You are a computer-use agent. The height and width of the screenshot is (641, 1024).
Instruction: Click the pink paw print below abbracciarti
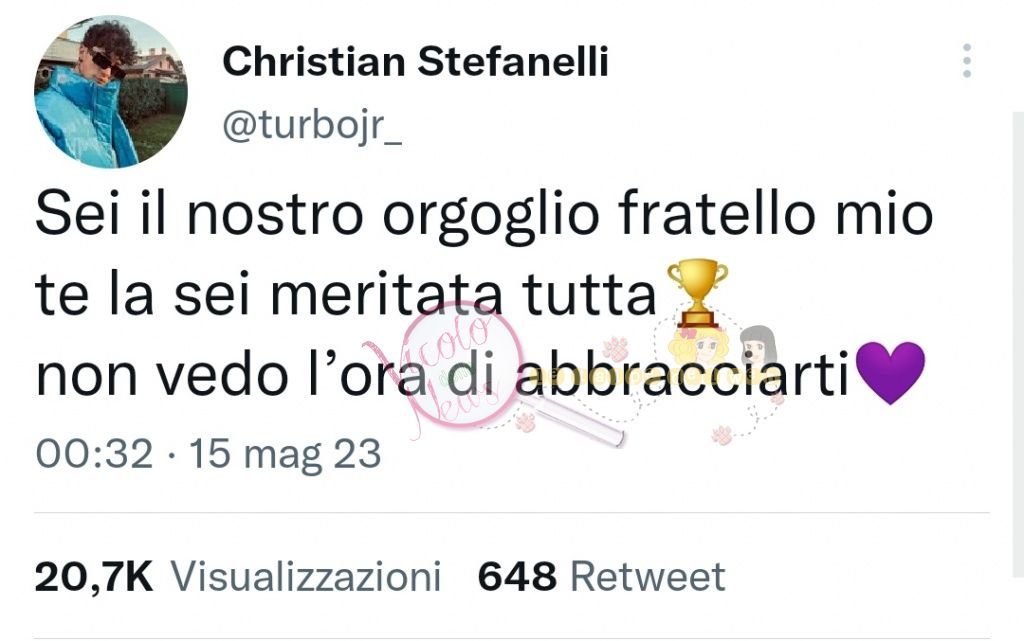tap(722, 435)
